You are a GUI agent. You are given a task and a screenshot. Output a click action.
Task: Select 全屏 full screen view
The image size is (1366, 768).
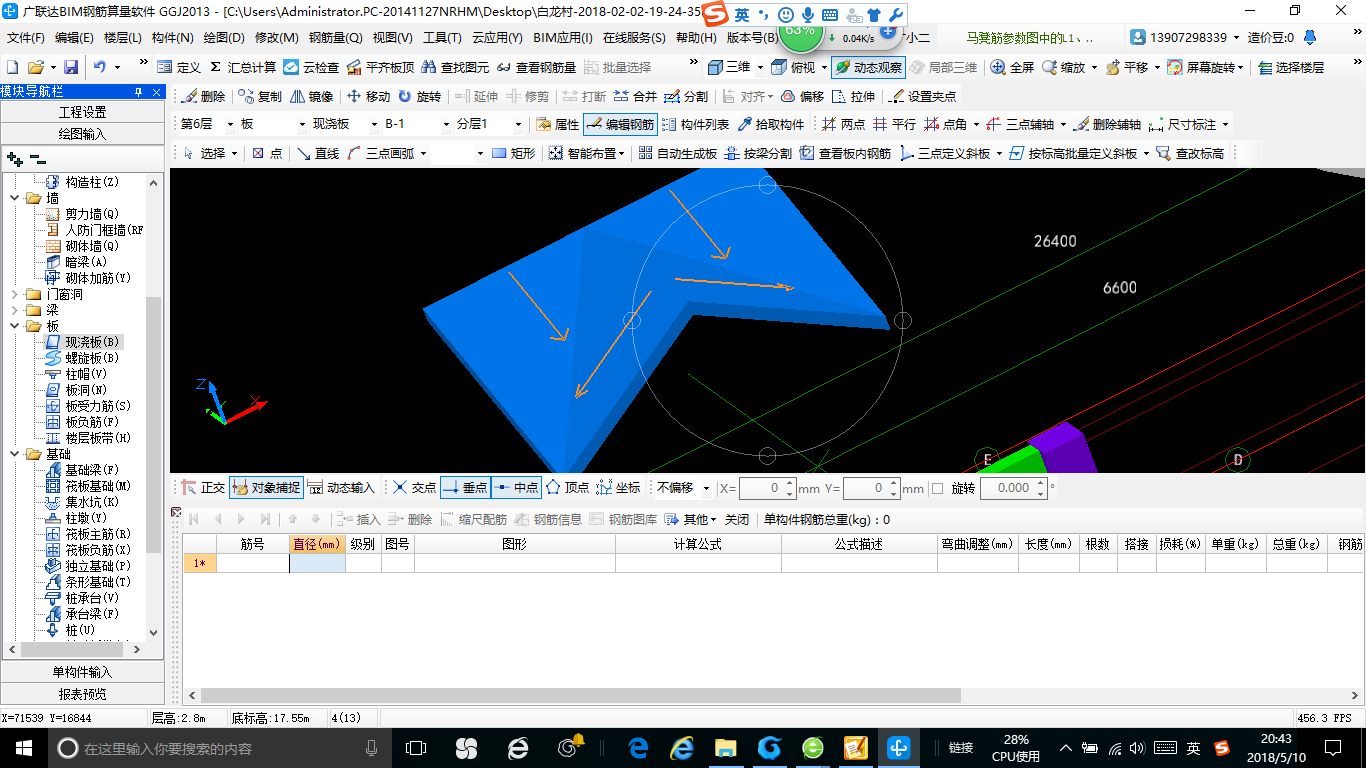[x=1012, y=67]
